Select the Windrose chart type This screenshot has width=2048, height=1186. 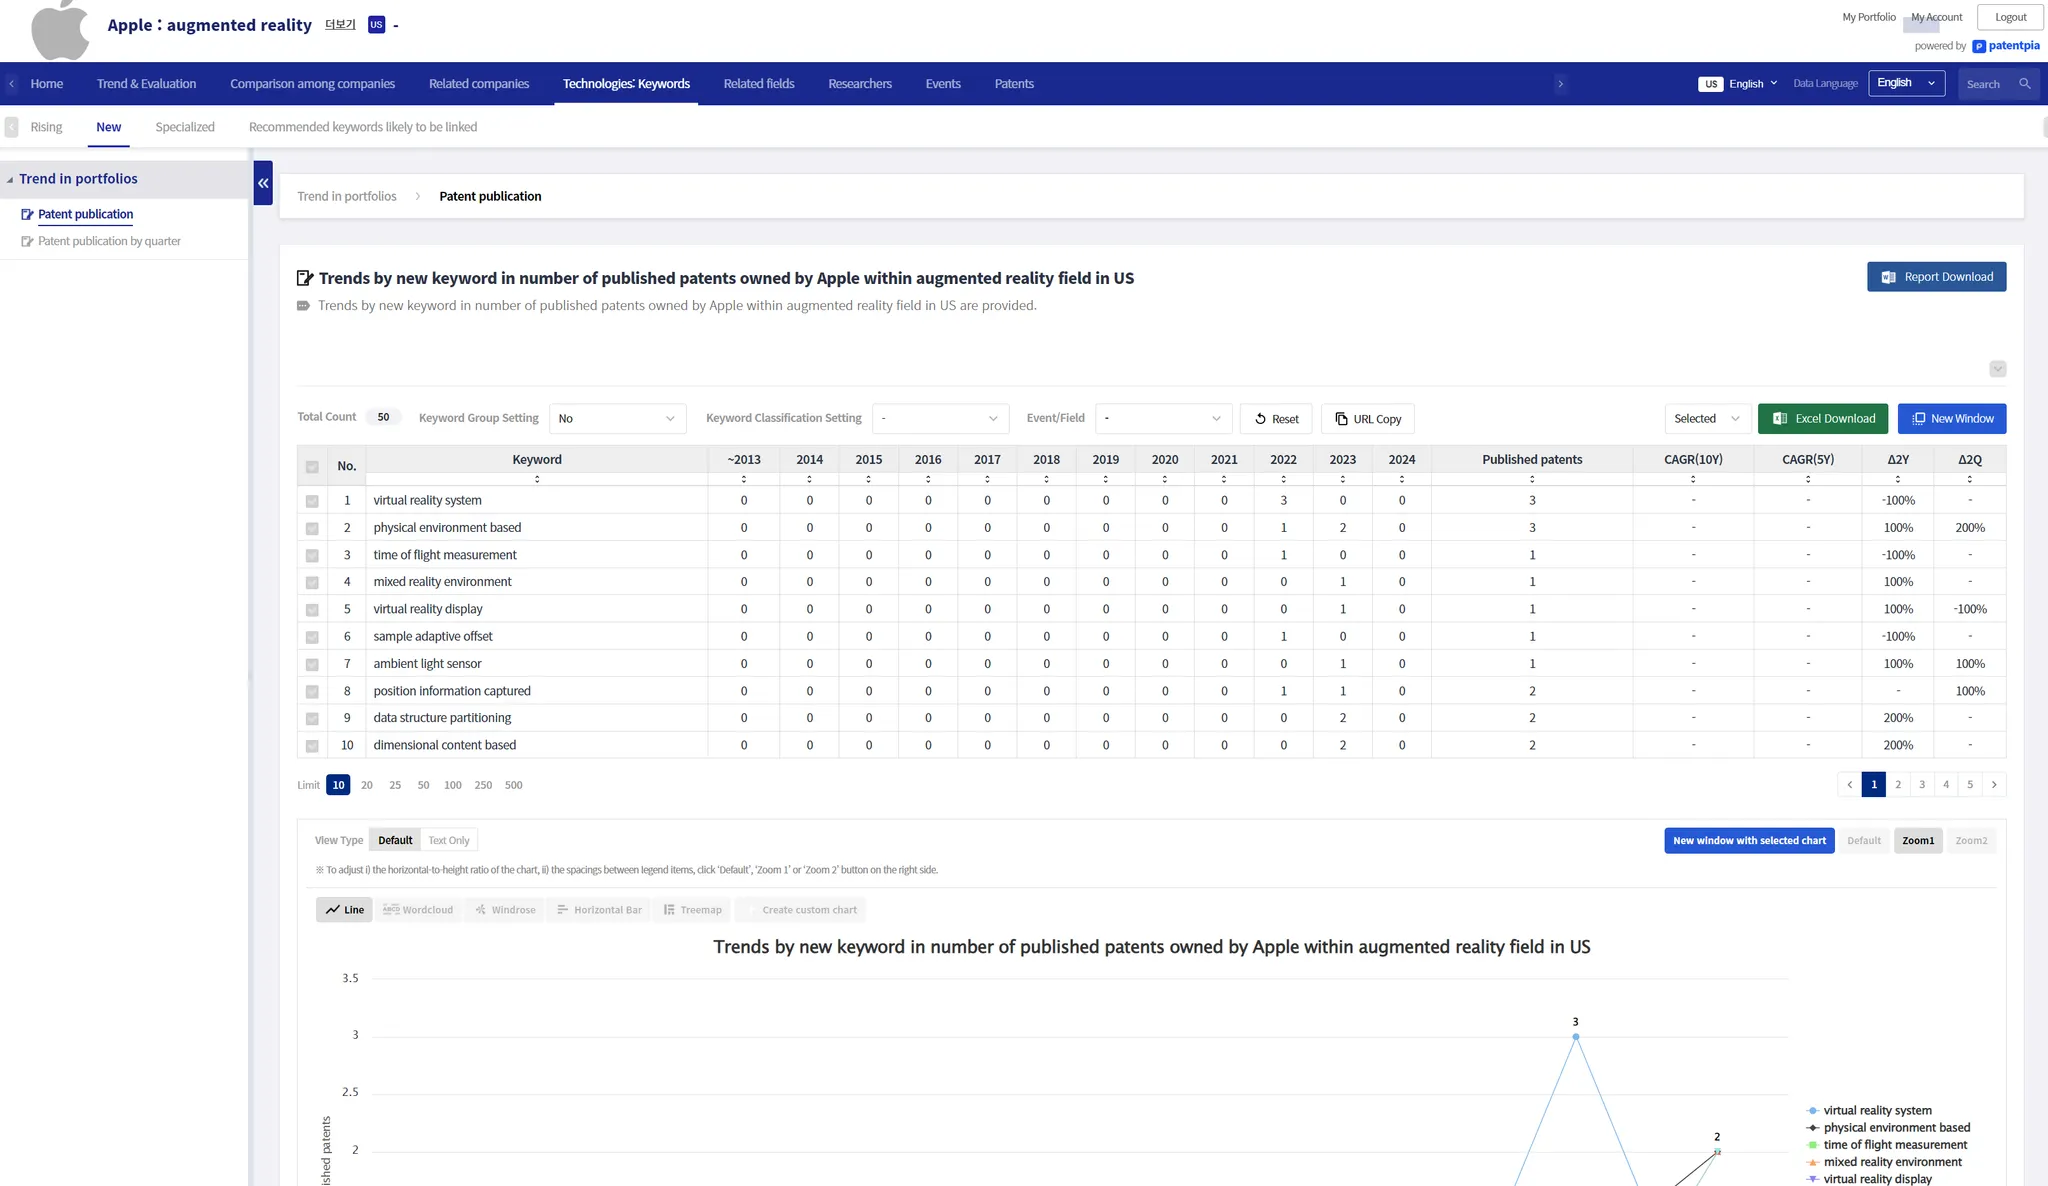pyautogui.click(x=505, y=910)
